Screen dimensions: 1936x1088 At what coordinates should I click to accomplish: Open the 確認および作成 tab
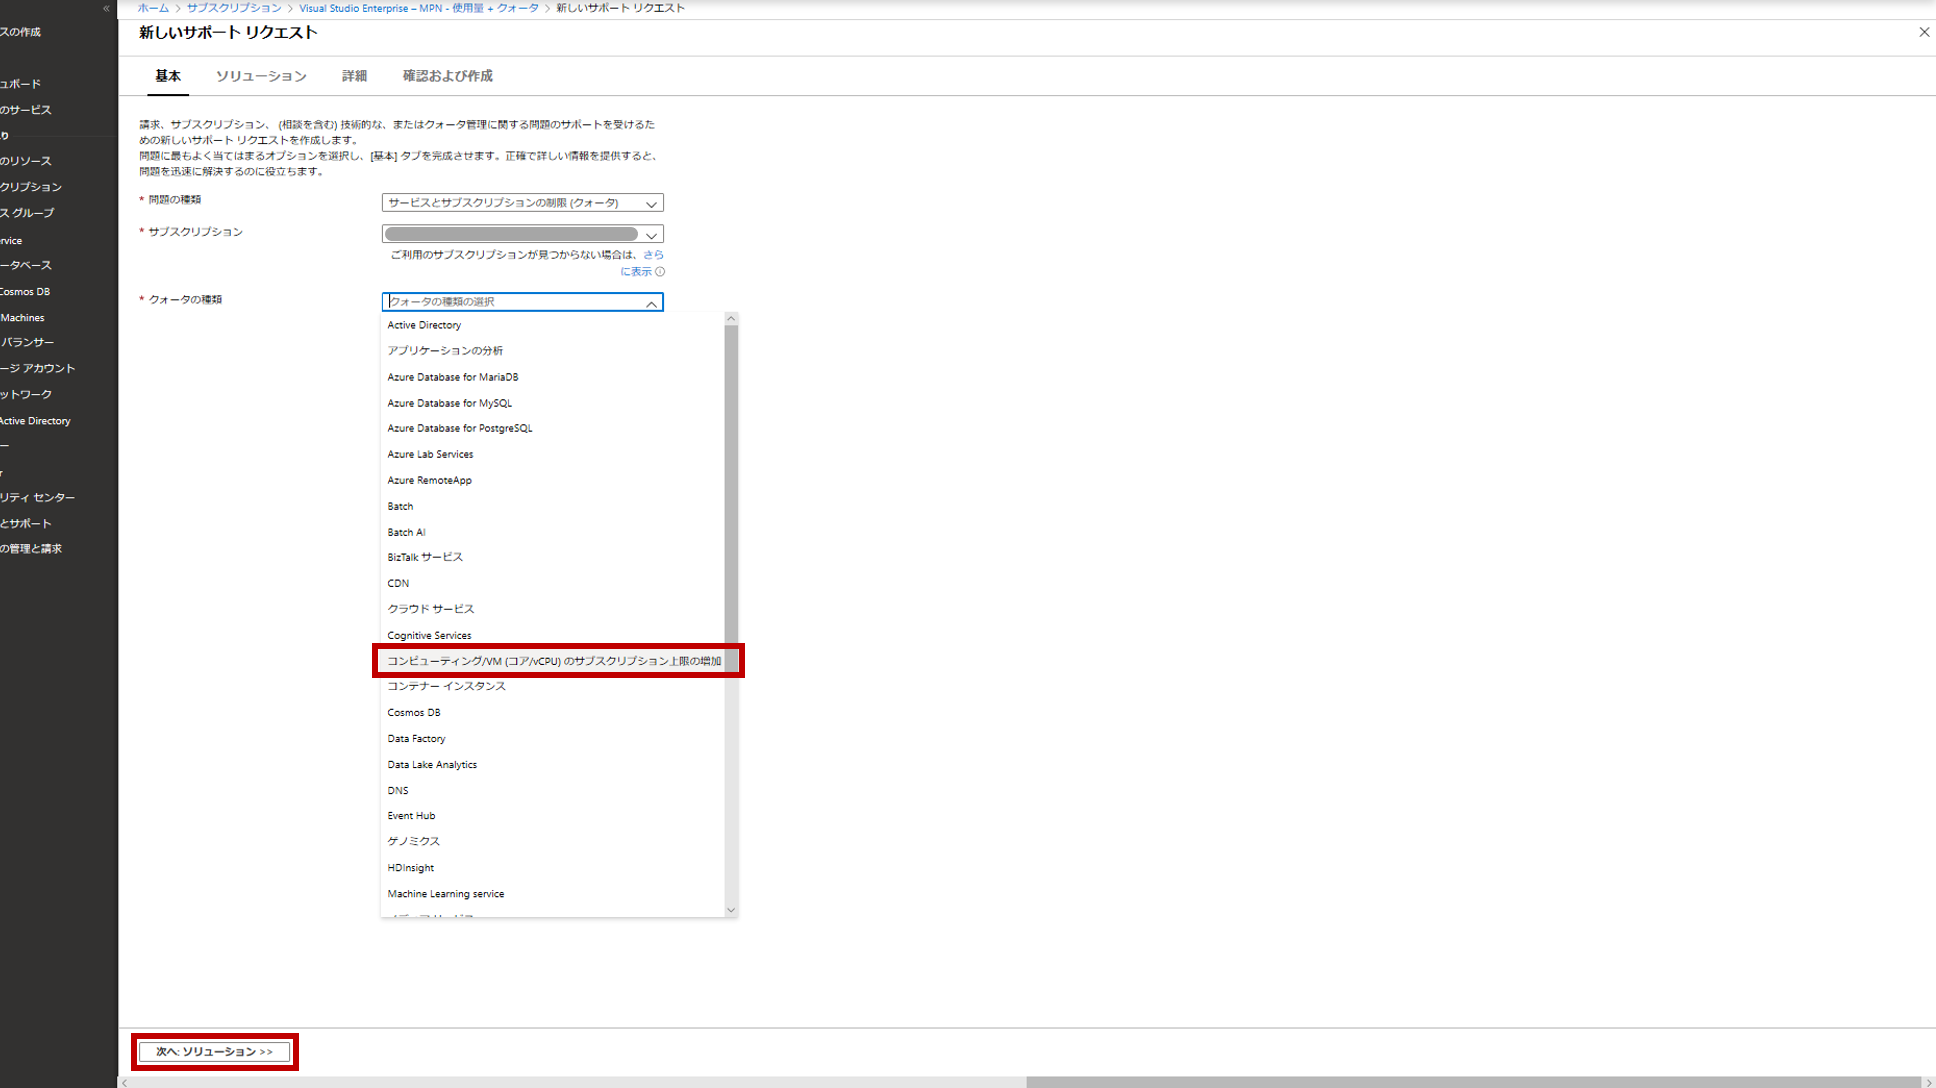(x=447, y=76)
